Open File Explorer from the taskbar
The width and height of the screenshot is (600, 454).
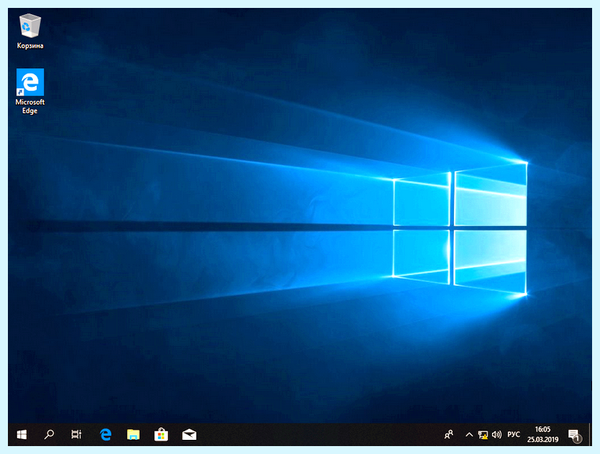click(133, 434)
